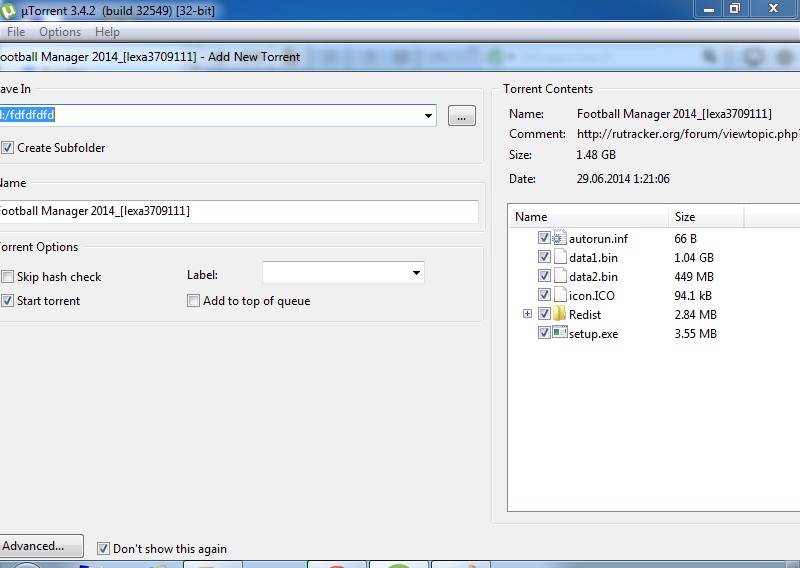Click the date 29.06.2014 1:21:06 text
This screenshot has height=568, width=800.
point(623,179)
